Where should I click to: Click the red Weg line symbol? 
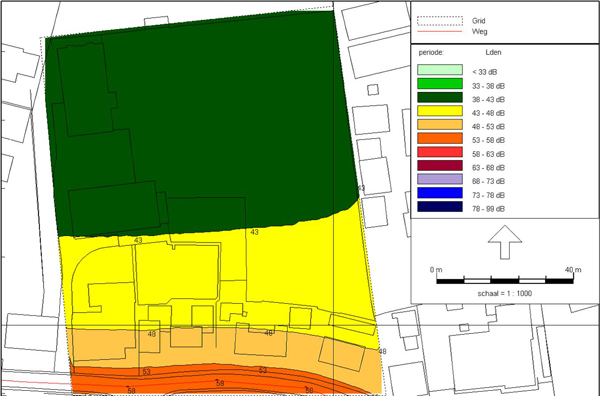point(440,31)
